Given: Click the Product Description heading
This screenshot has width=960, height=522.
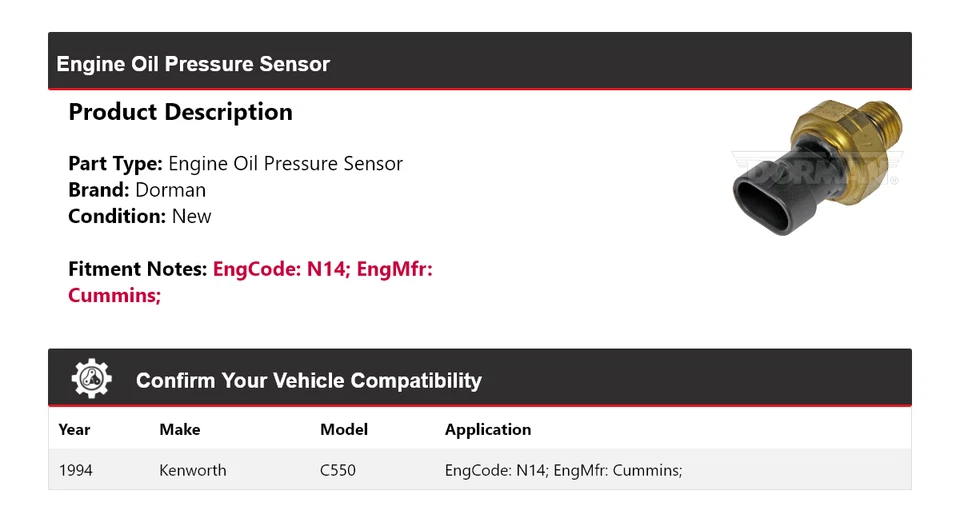Looking at the screenshot, I should coord(180,112).
